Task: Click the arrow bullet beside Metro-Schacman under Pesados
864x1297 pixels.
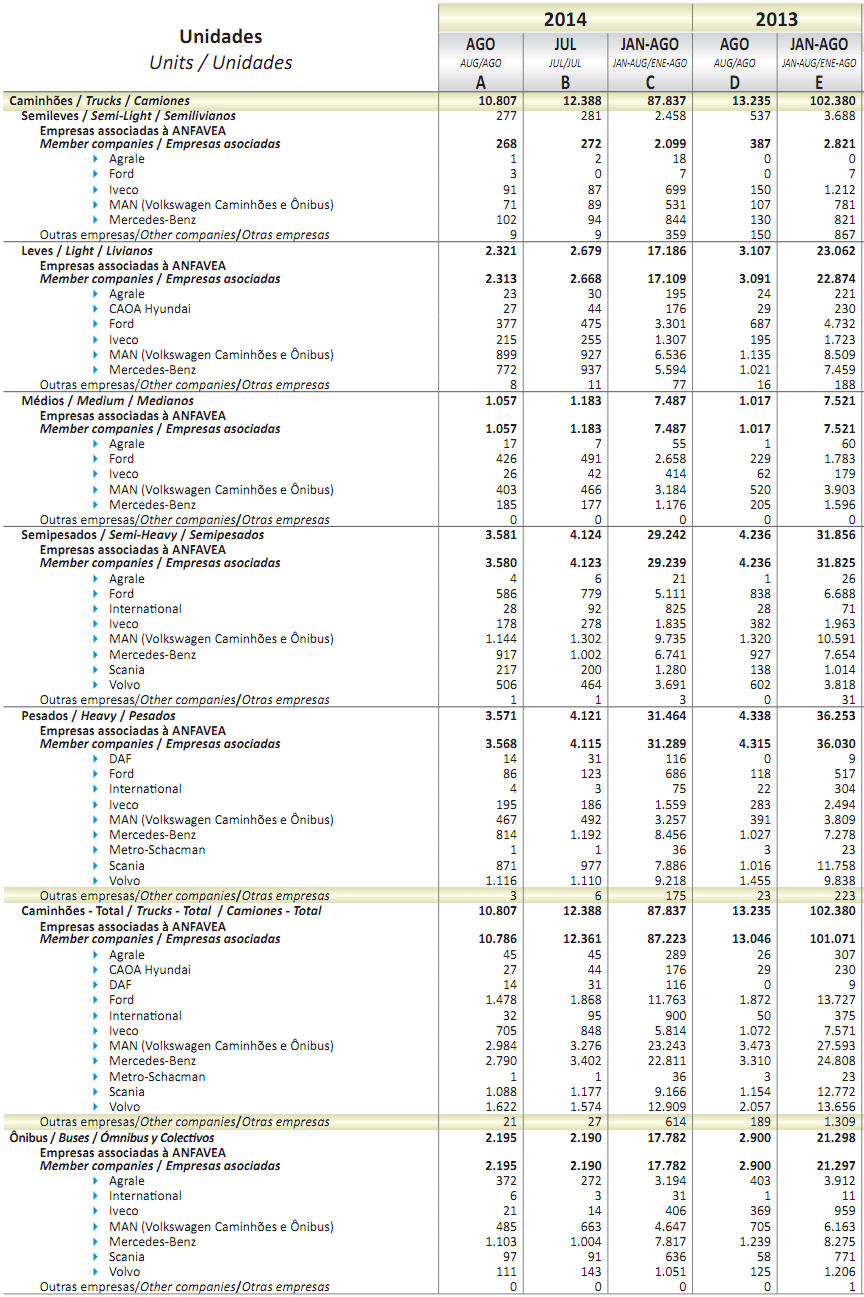Action: click(x=96, y=850)
